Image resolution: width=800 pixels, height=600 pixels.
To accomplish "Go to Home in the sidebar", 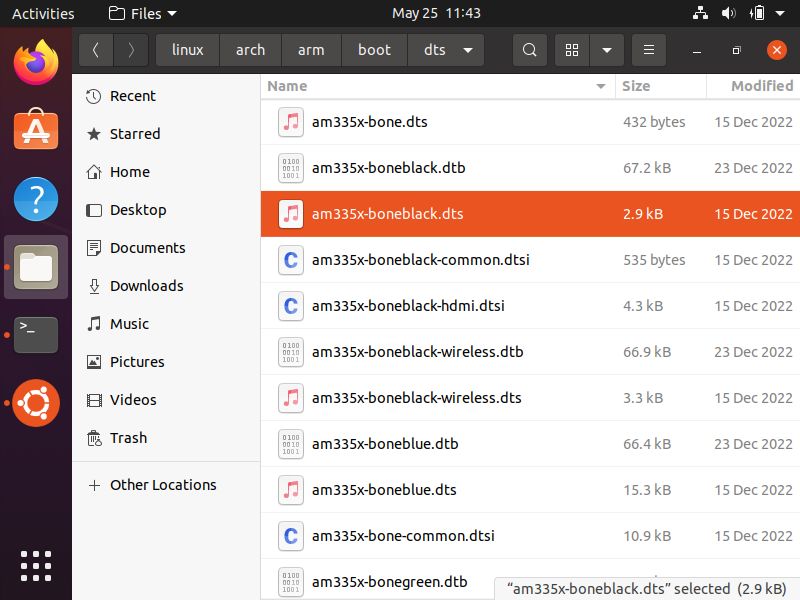I will (x=166, y=172).
